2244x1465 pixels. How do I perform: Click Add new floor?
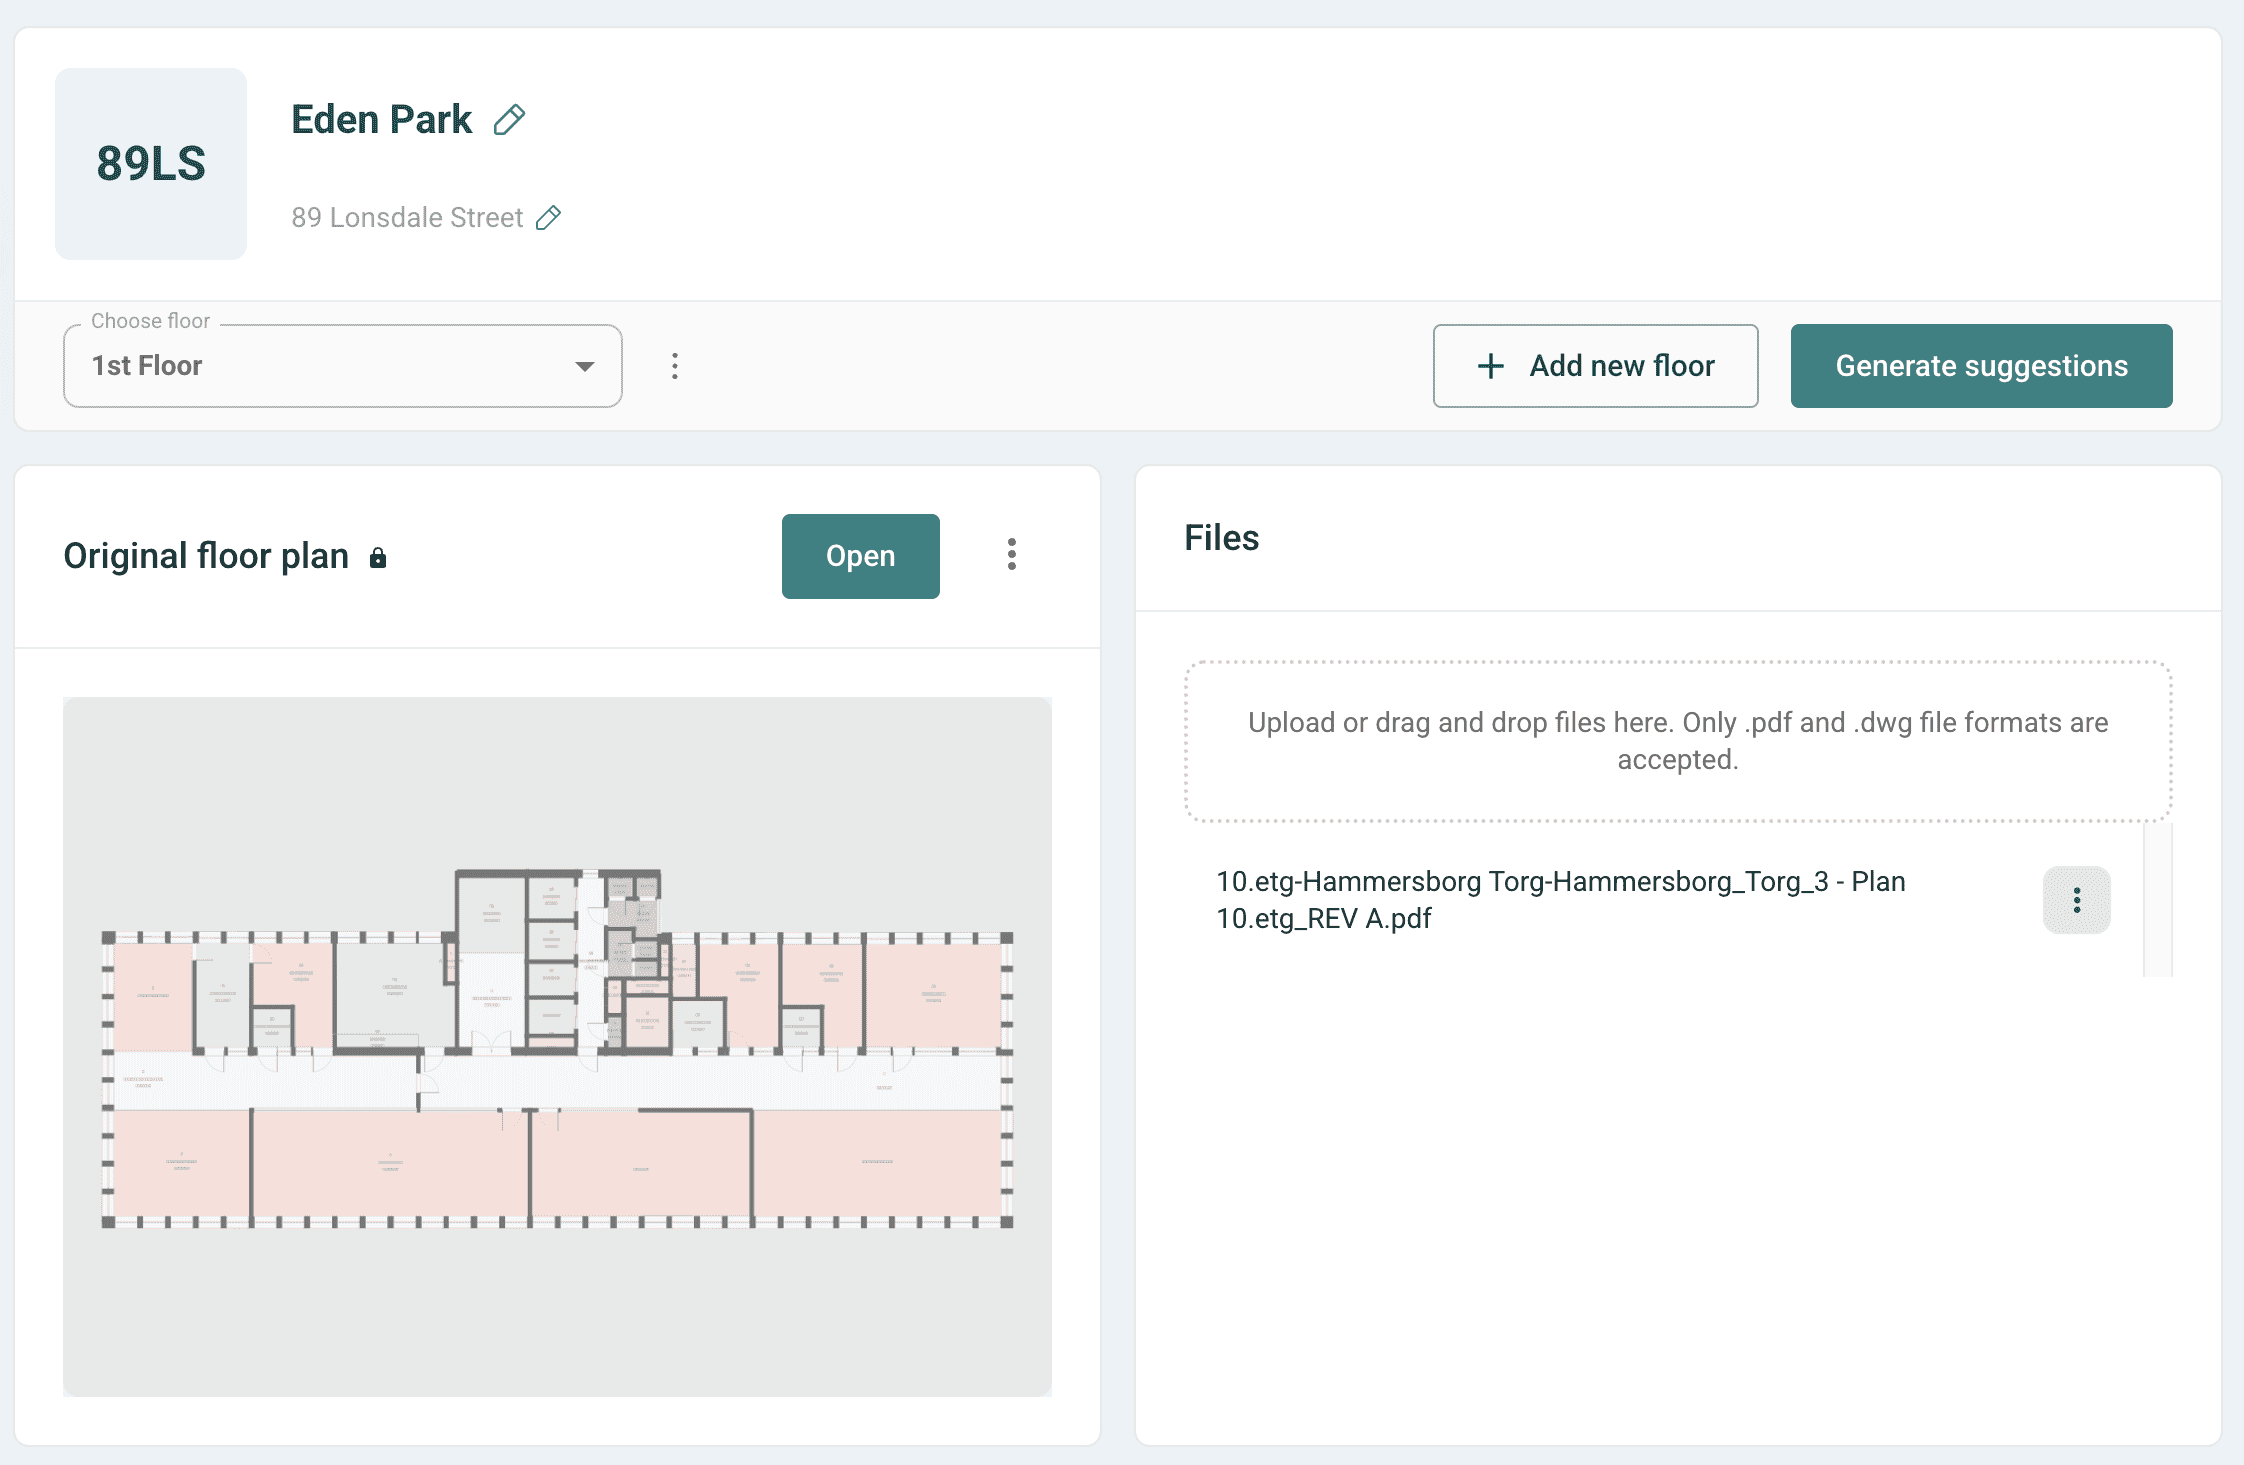(1595, 366)
